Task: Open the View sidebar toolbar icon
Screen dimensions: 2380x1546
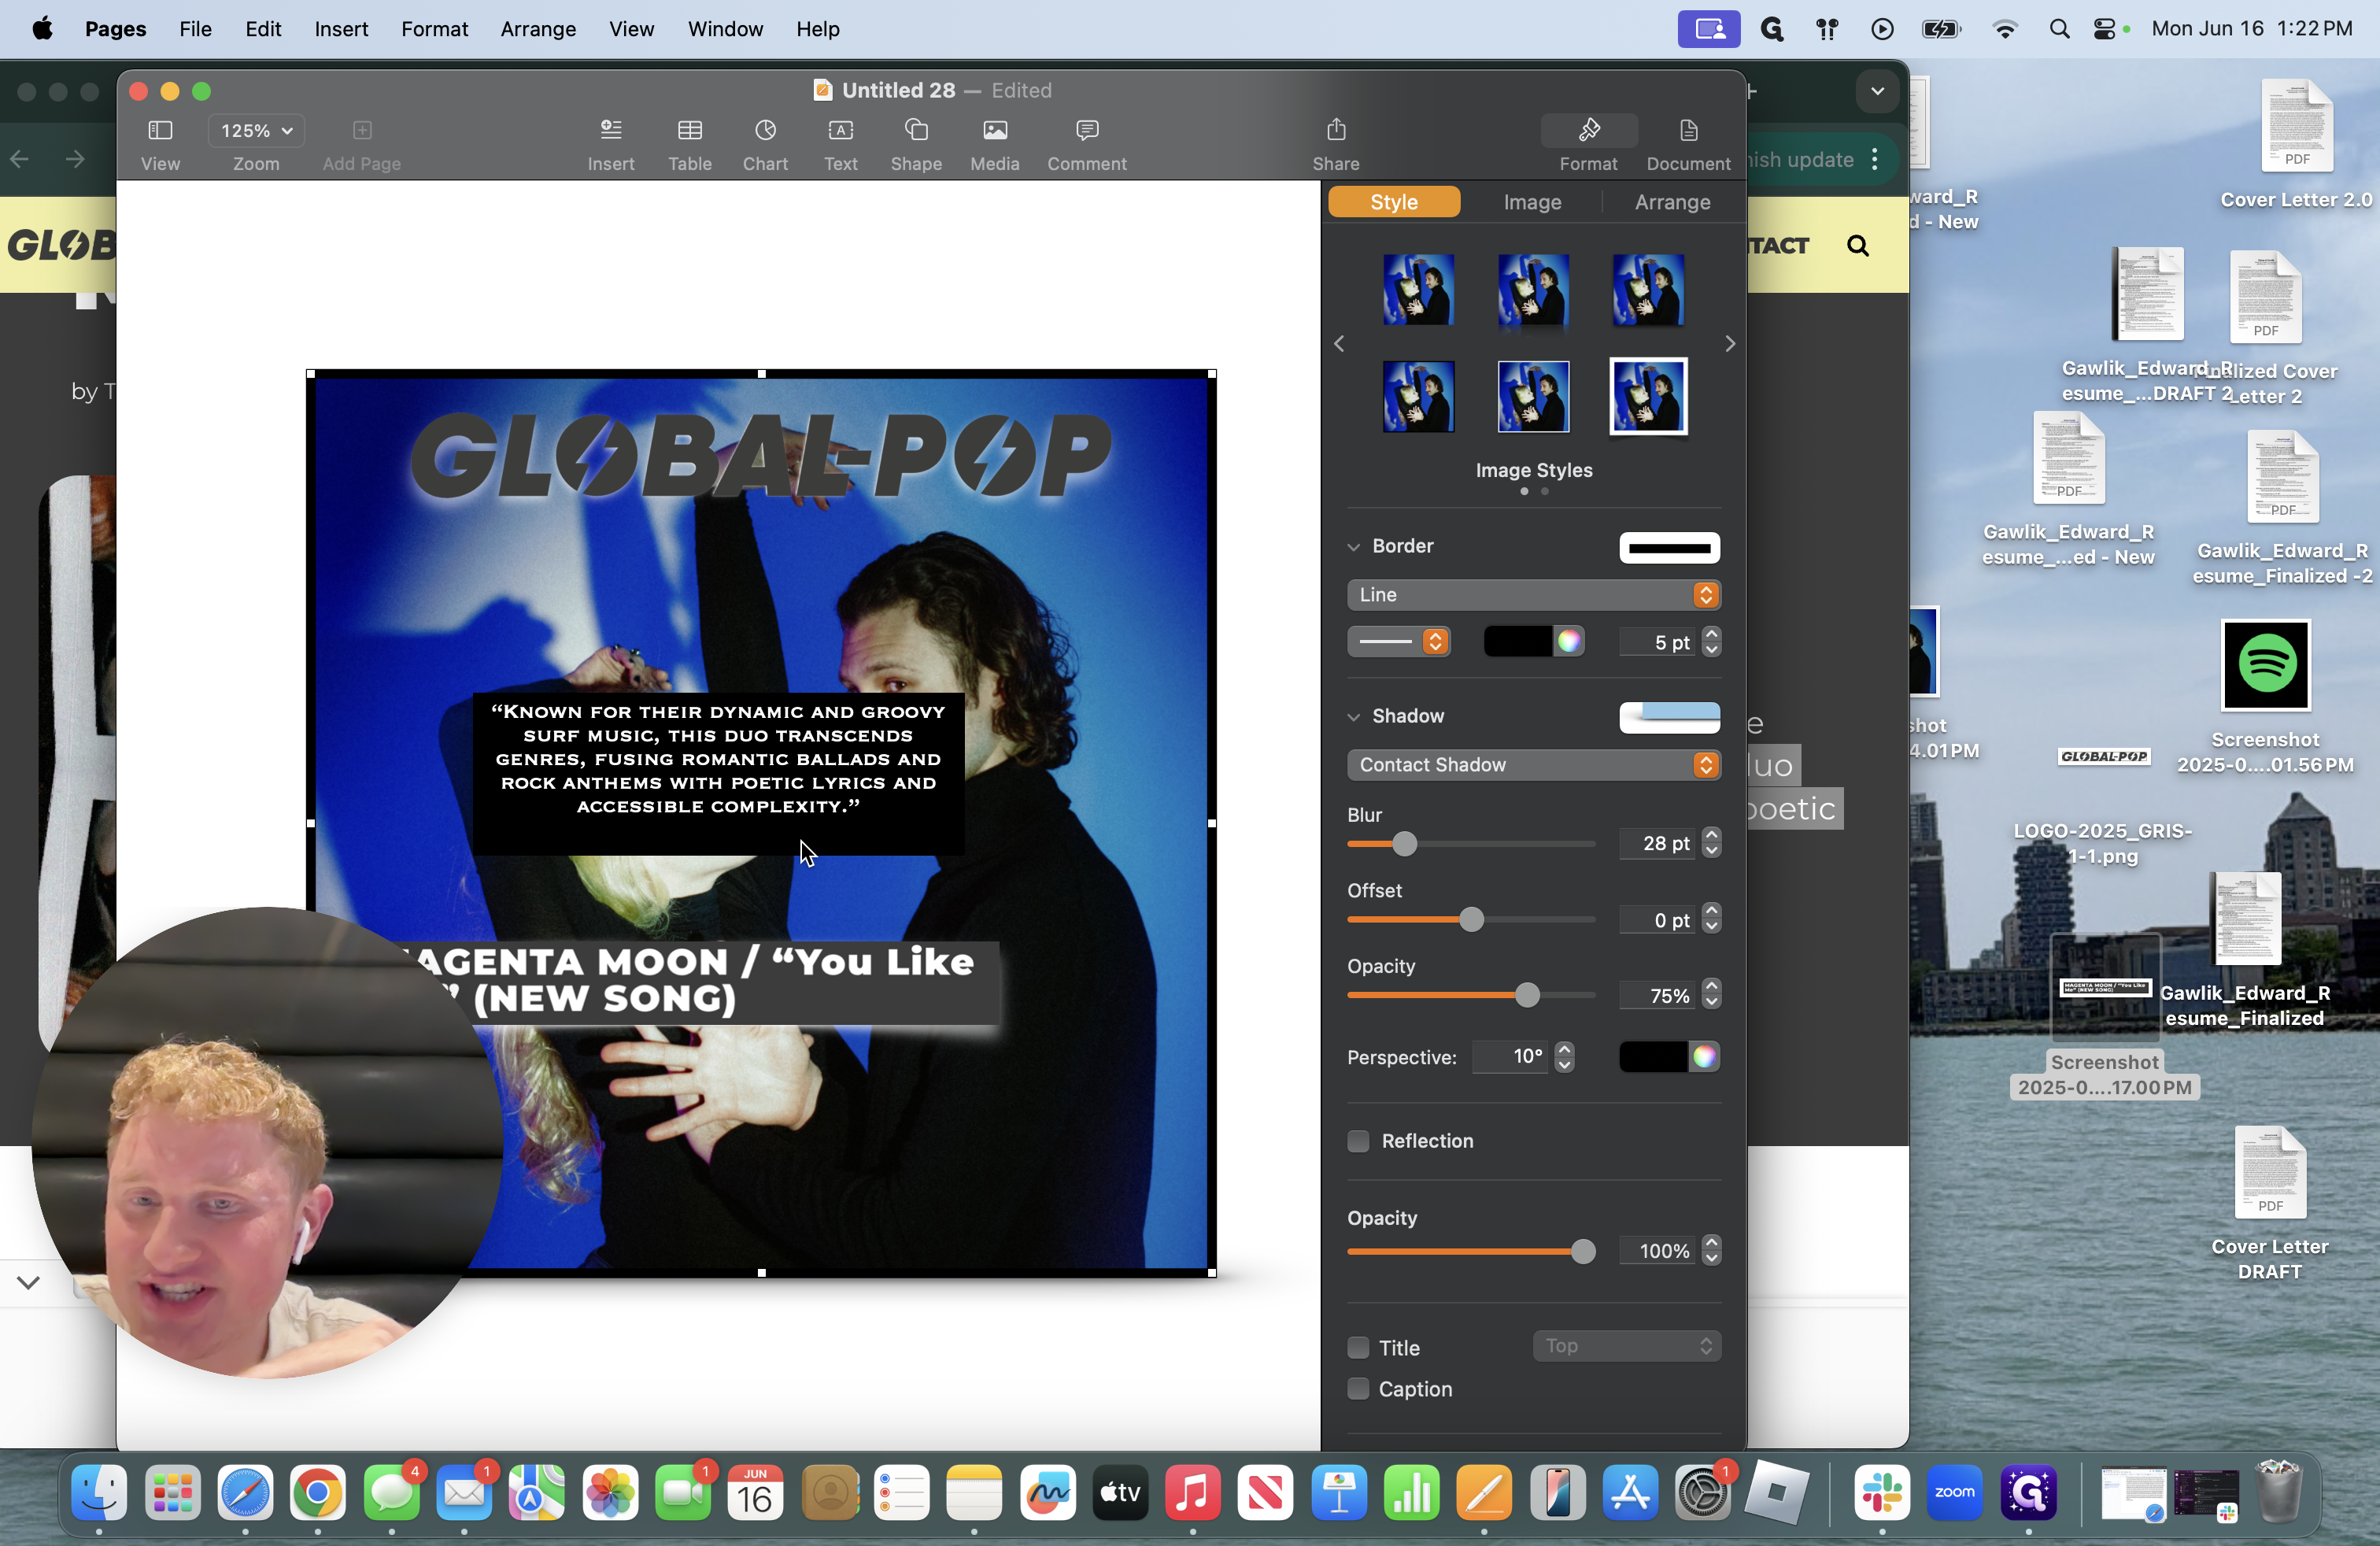Action: pos(160,131)
